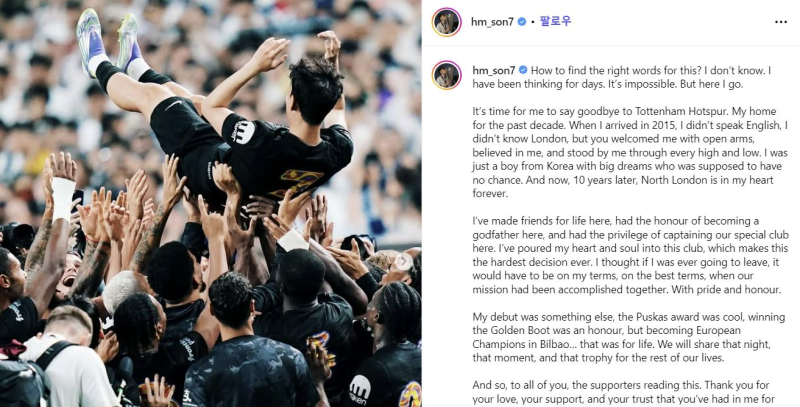Click header profile avatar of hm_son7

click(446, 22)
